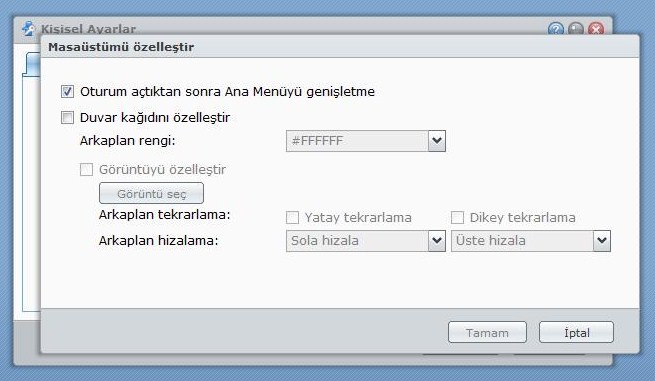Select the partially hidden tab behind the dialog
This screenshot has width=655, height=381.
[33, 64]
